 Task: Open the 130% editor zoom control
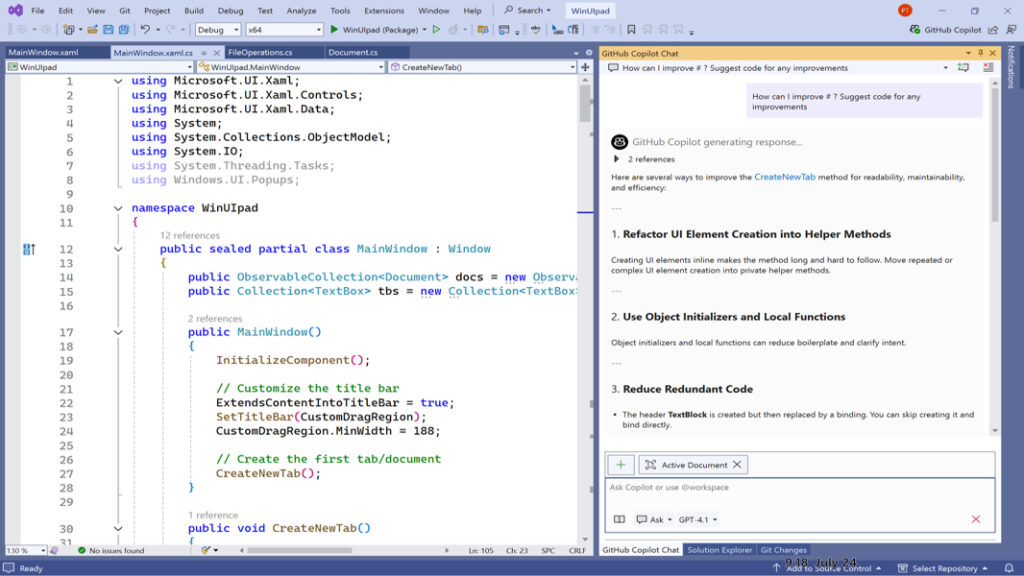click(x=22, y=549)
